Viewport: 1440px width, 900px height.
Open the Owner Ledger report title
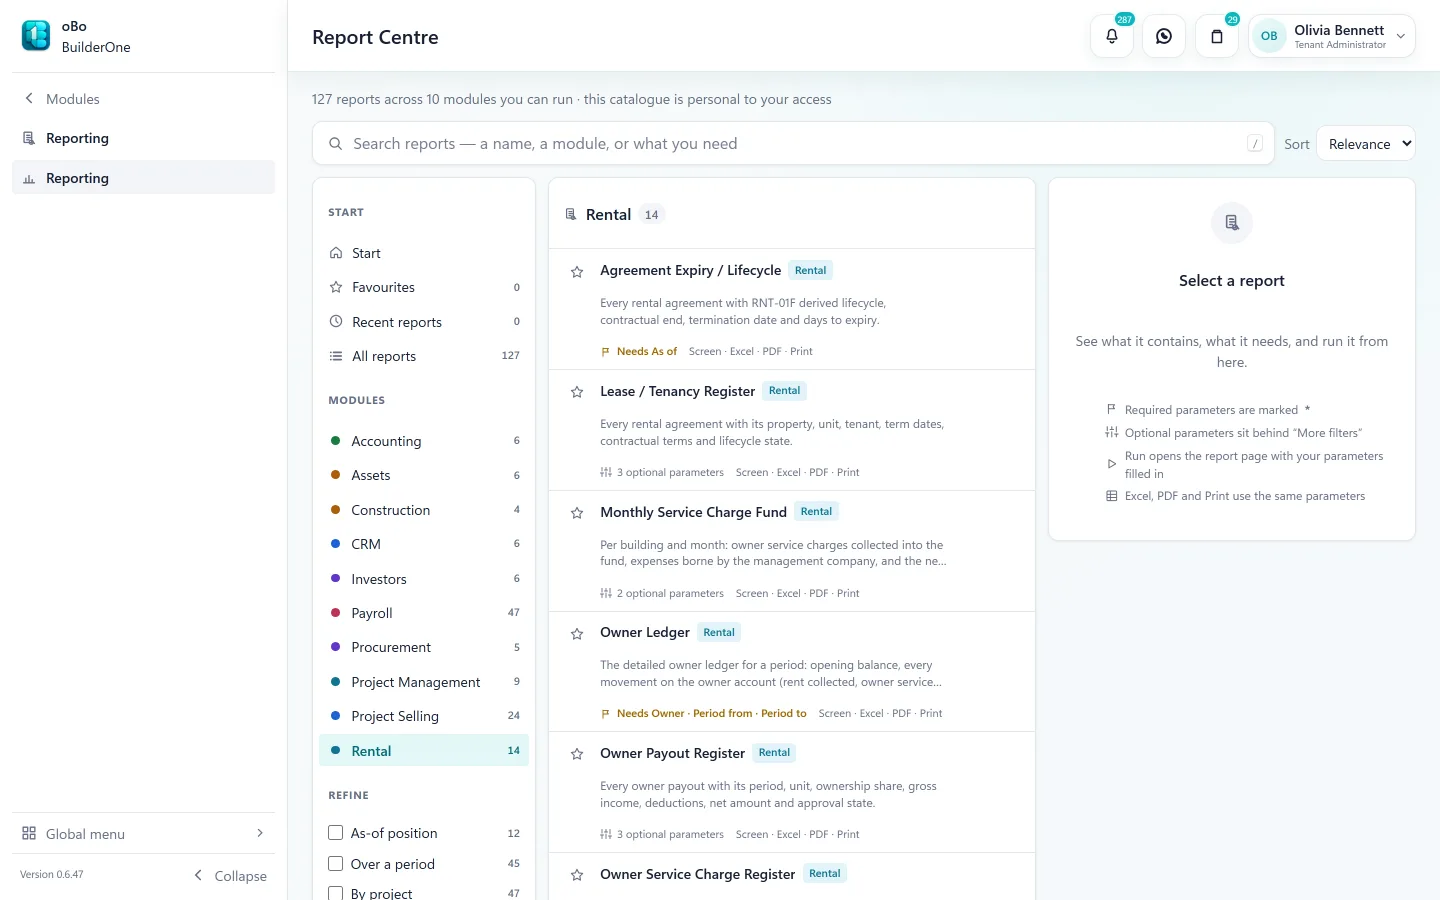tap(645, 633)
